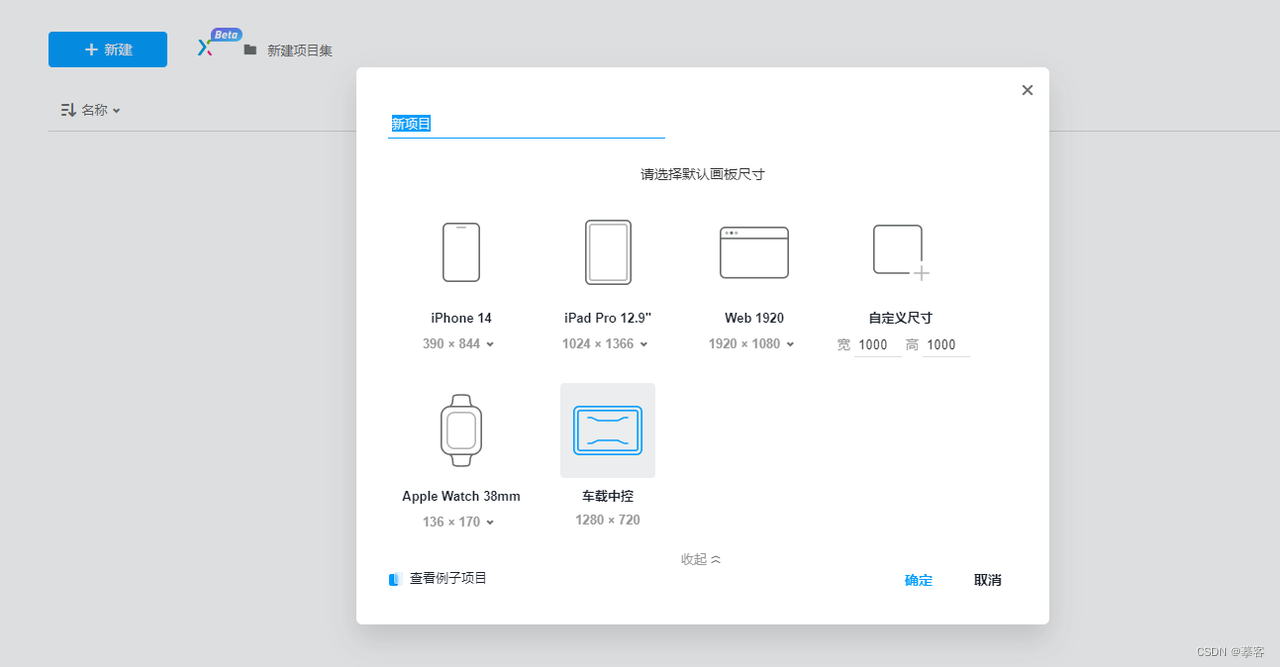Click the custom width field 宽
This screenshot has width=1280, height=667.
(878, 345)
